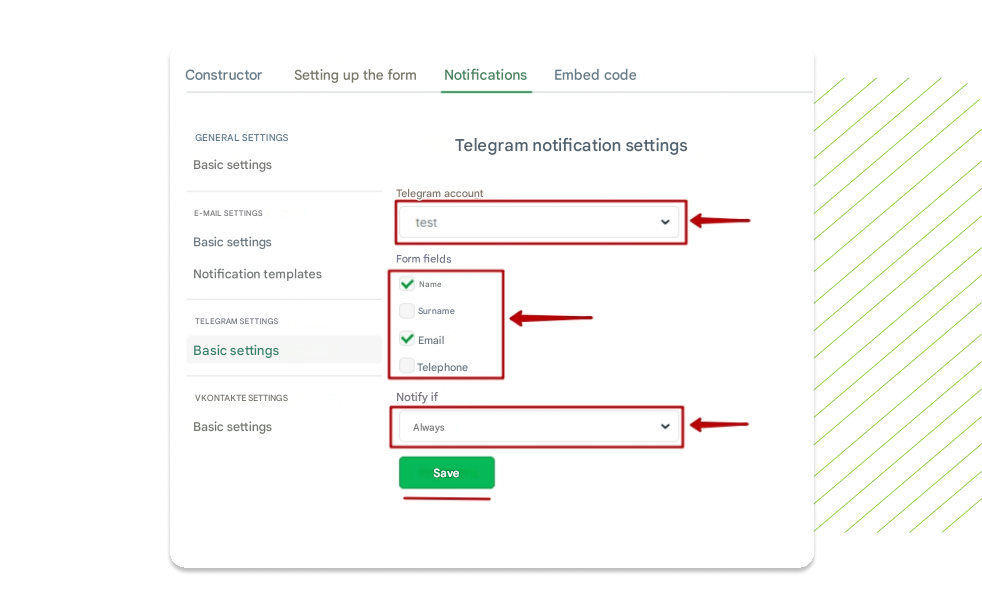Select the Notifications tab
Screen dimensions: 982x610
click(x=485, y=75)
